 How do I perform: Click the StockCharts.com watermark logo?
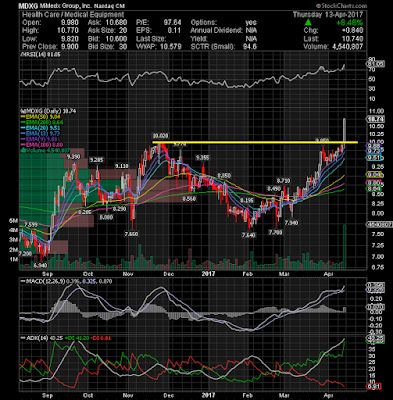click(x=342, y=6)
